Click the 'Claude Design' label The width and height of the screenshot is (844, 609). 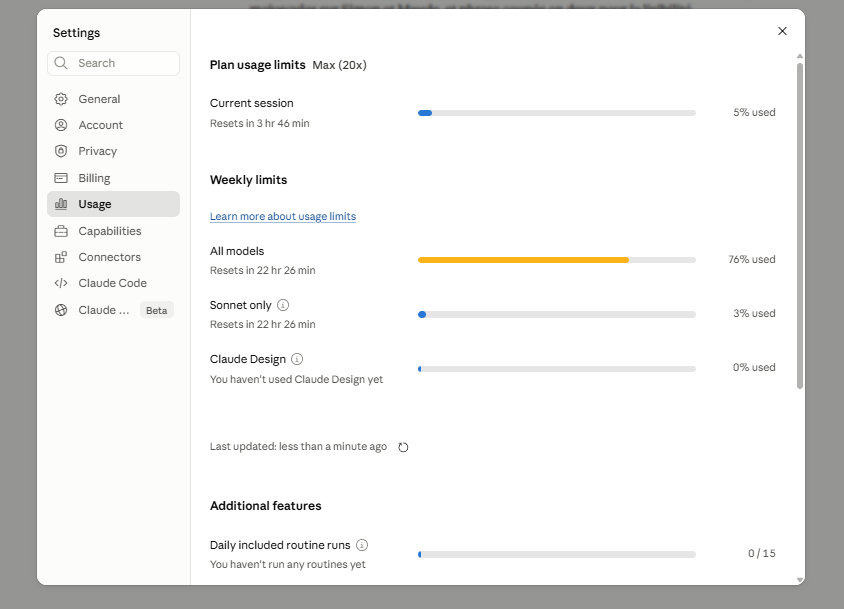(x=248, y=359)
